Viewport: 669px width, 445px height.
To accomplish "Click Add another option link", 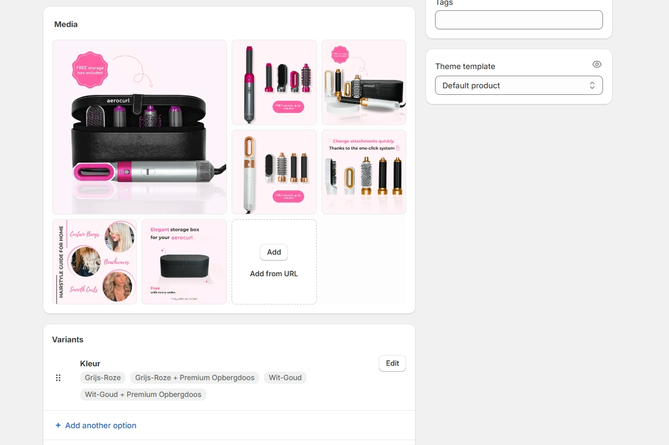I will click(x=101, y=425).
